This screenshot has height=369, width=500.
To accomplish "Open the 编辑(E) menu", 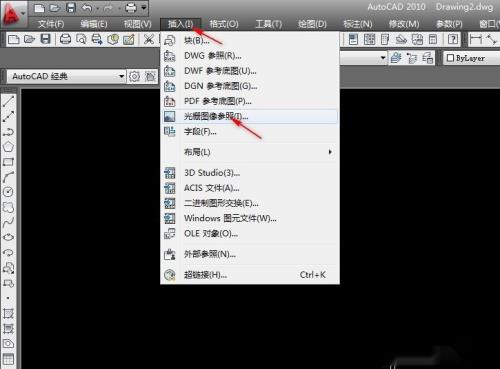I will pyautogui.click(x=94, y=24).
